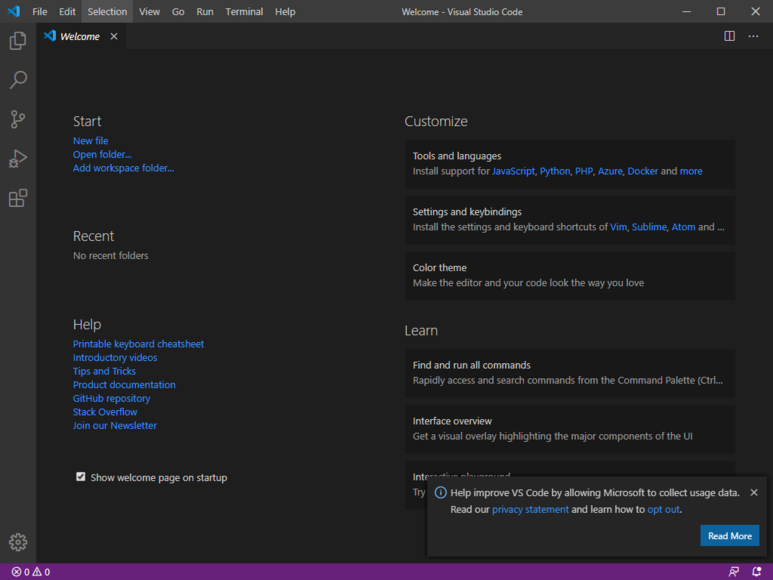Image resolution: width=773 pixels, height=580 pixels.
Task: Open Product documentation link
Action: tap(124, 385)
